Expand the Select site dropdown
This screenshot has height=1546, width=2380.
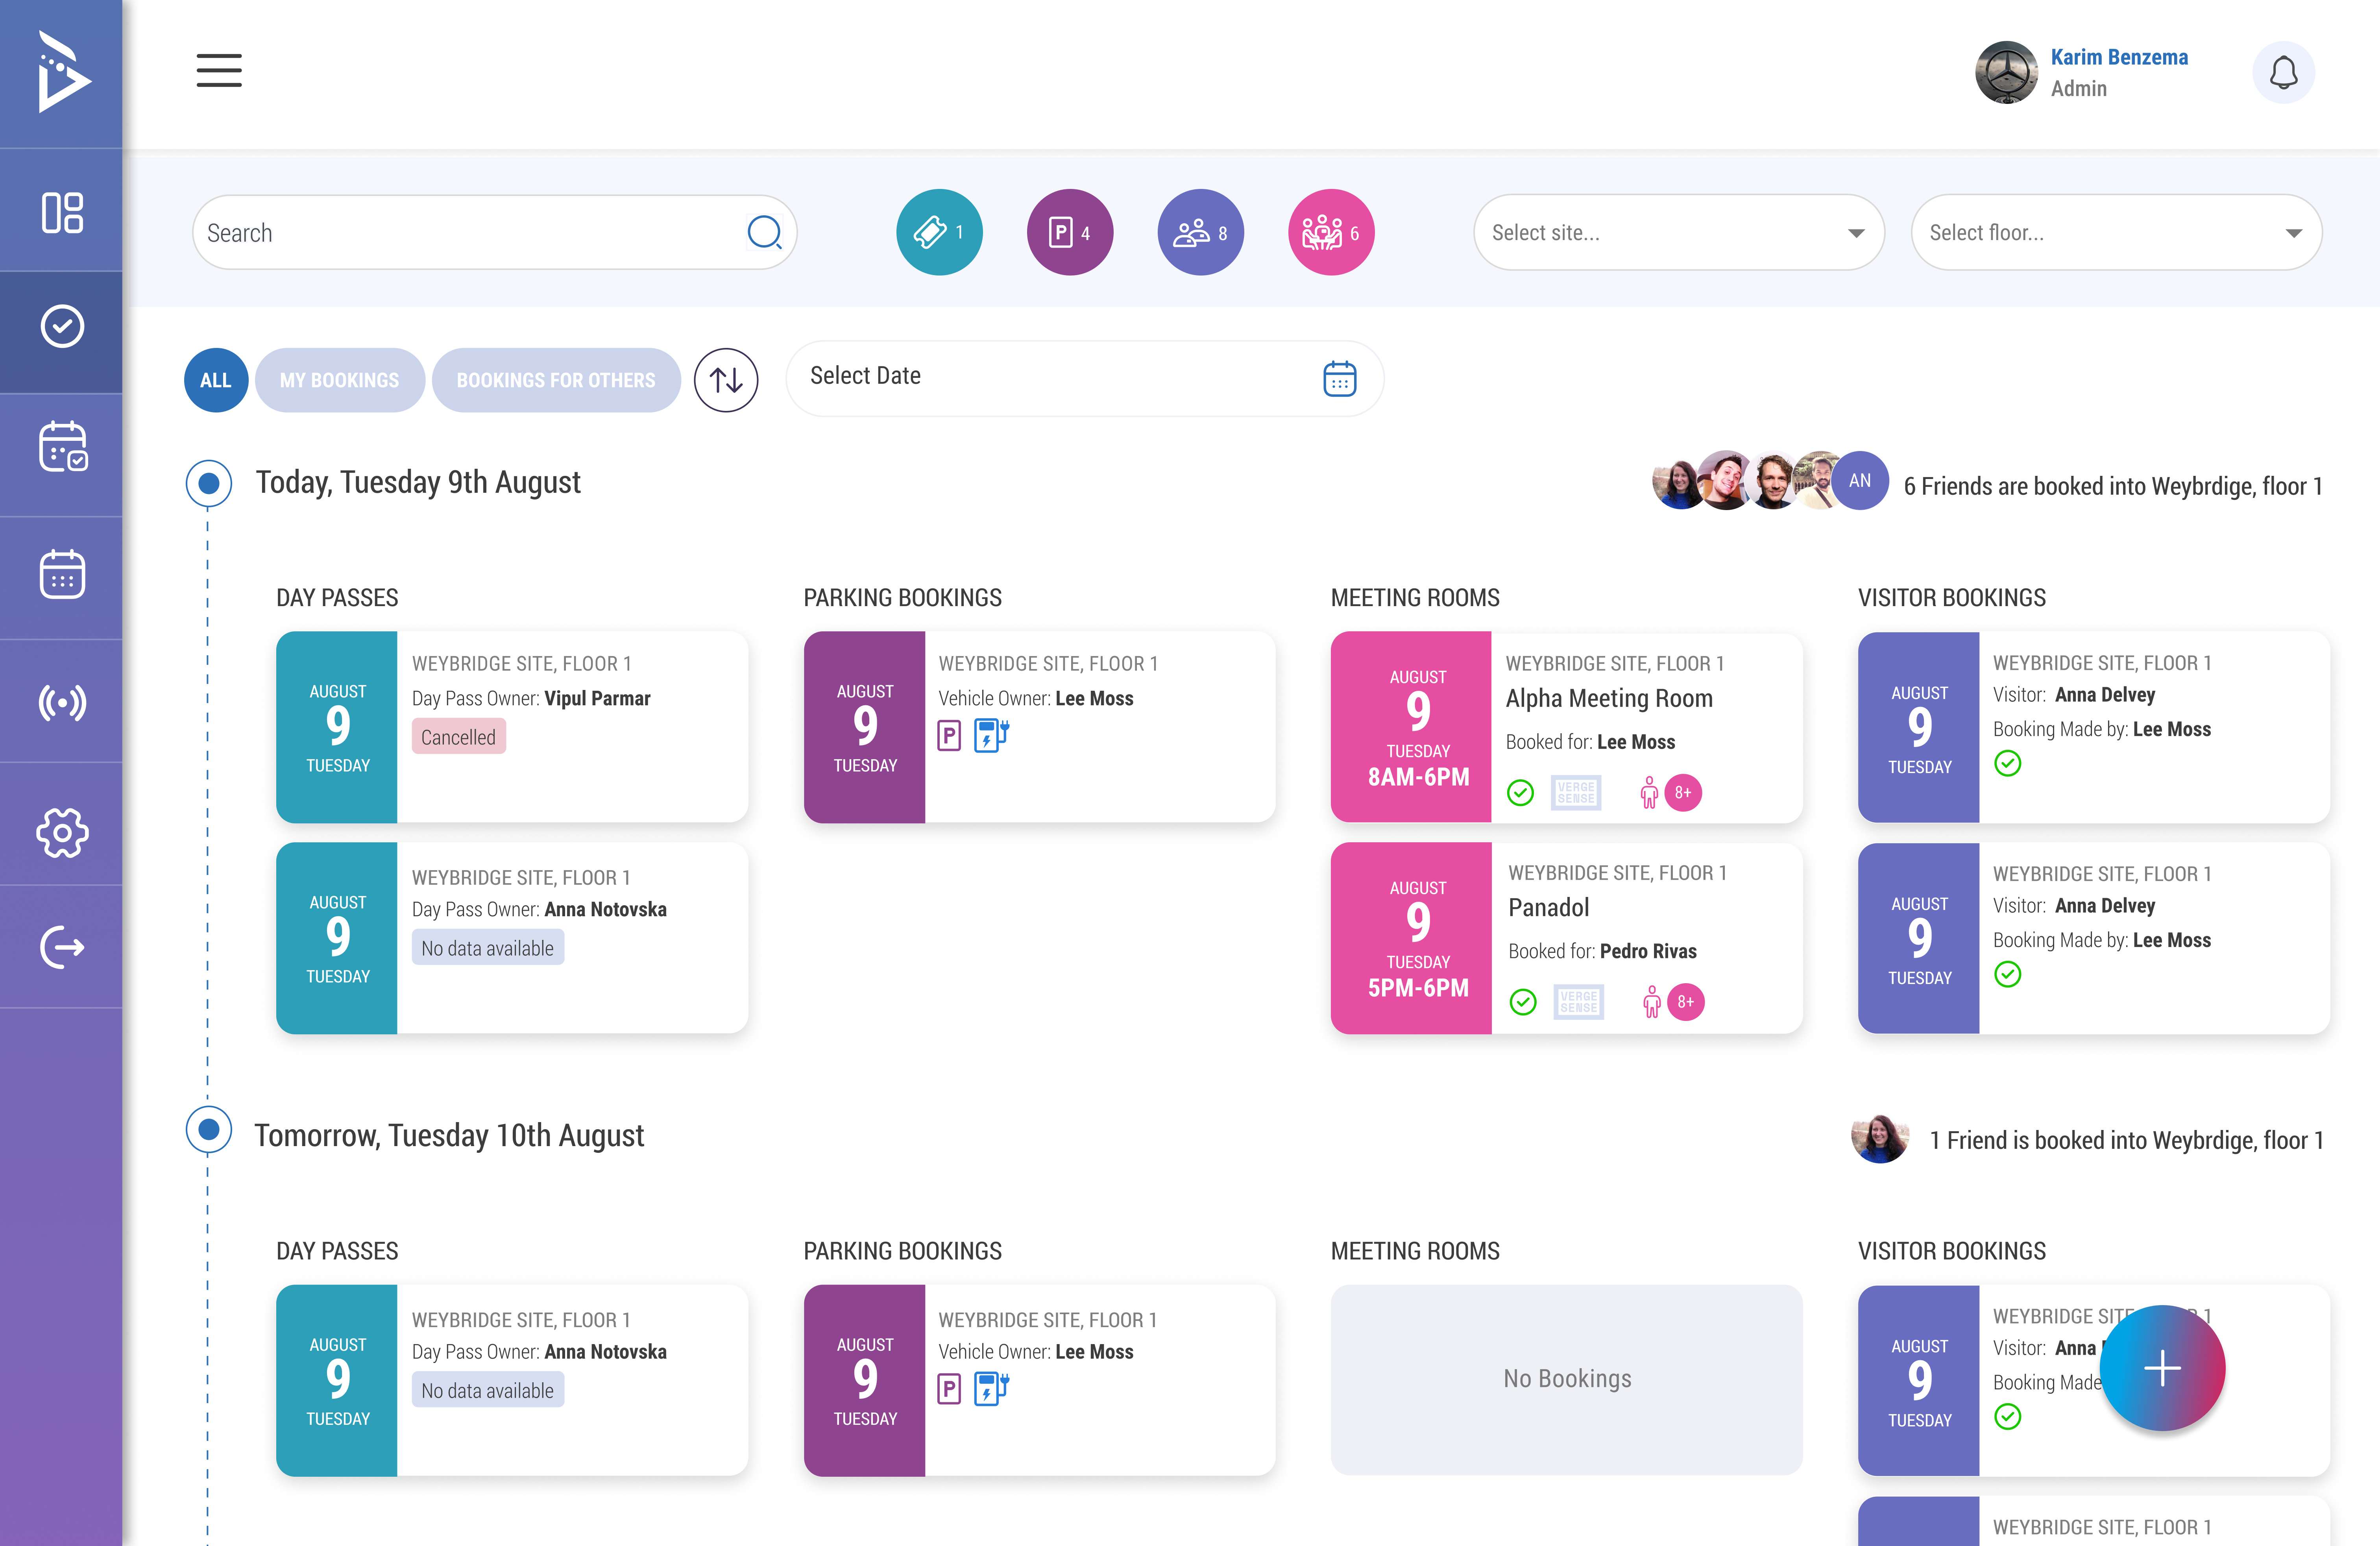[1679, 232]
